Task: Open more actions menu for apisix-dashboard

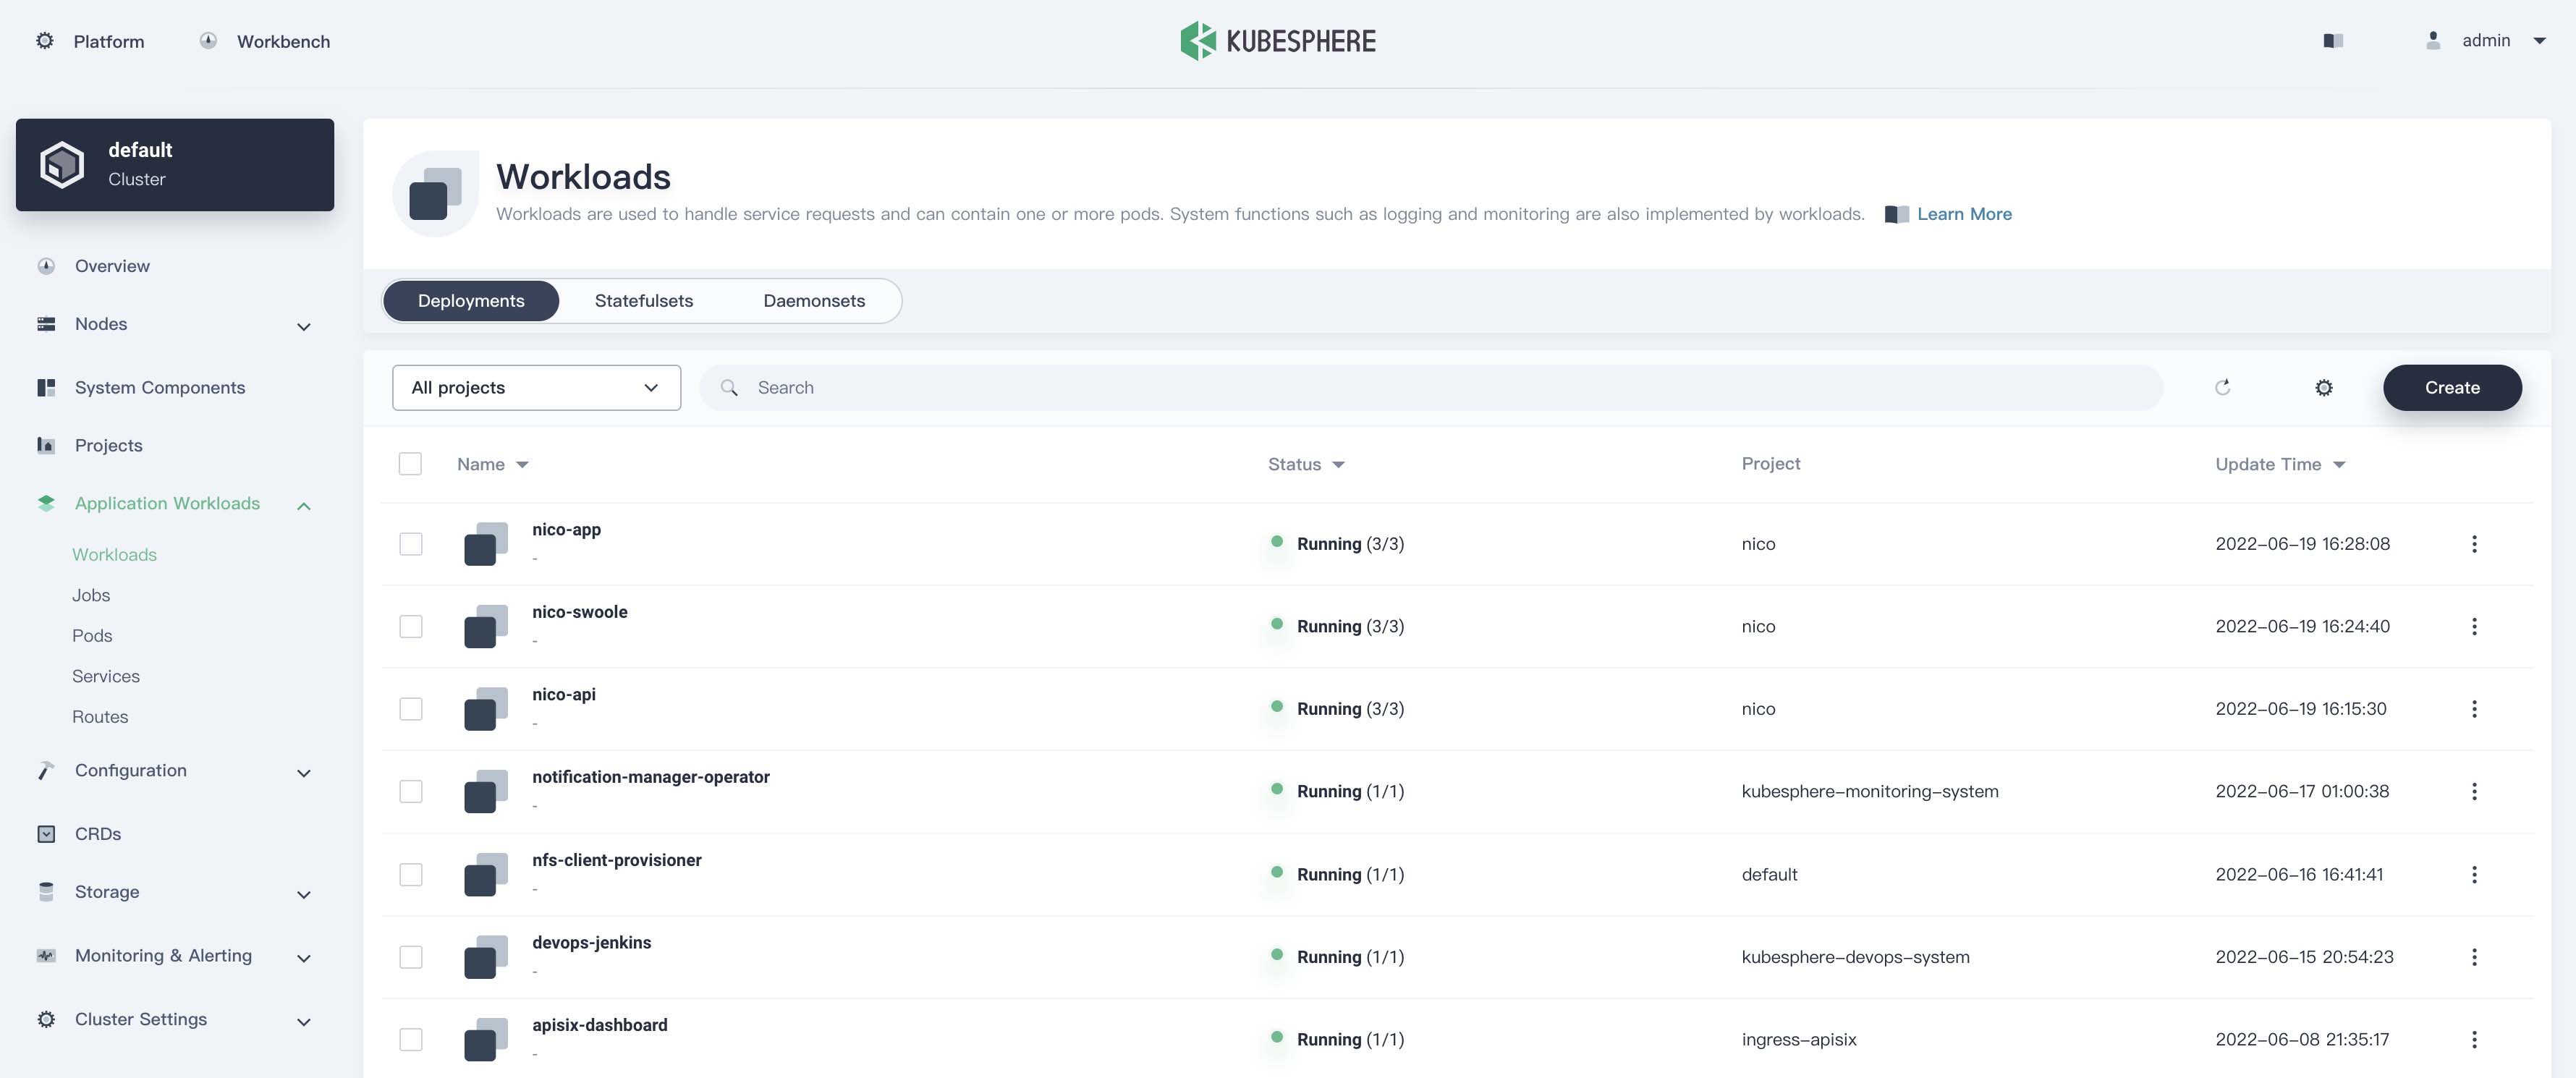Action: pos(2474,1040)
